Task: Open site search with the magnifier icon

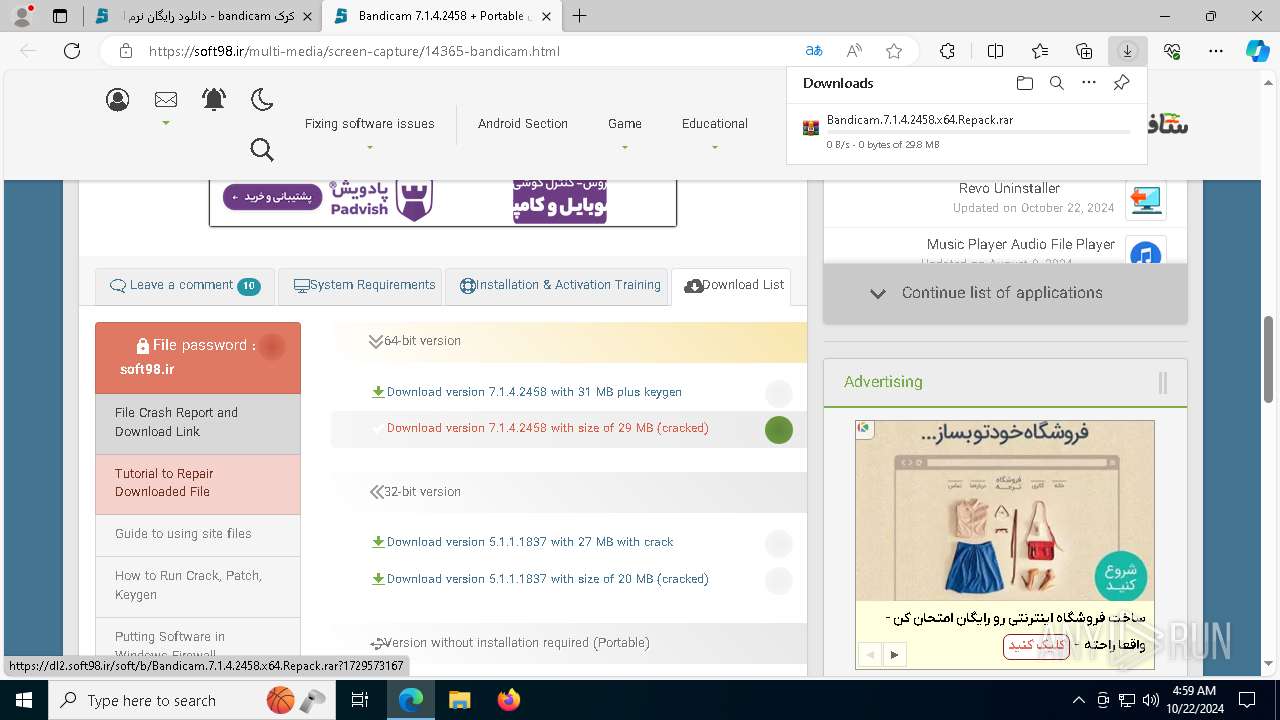Action: [262, 150]
